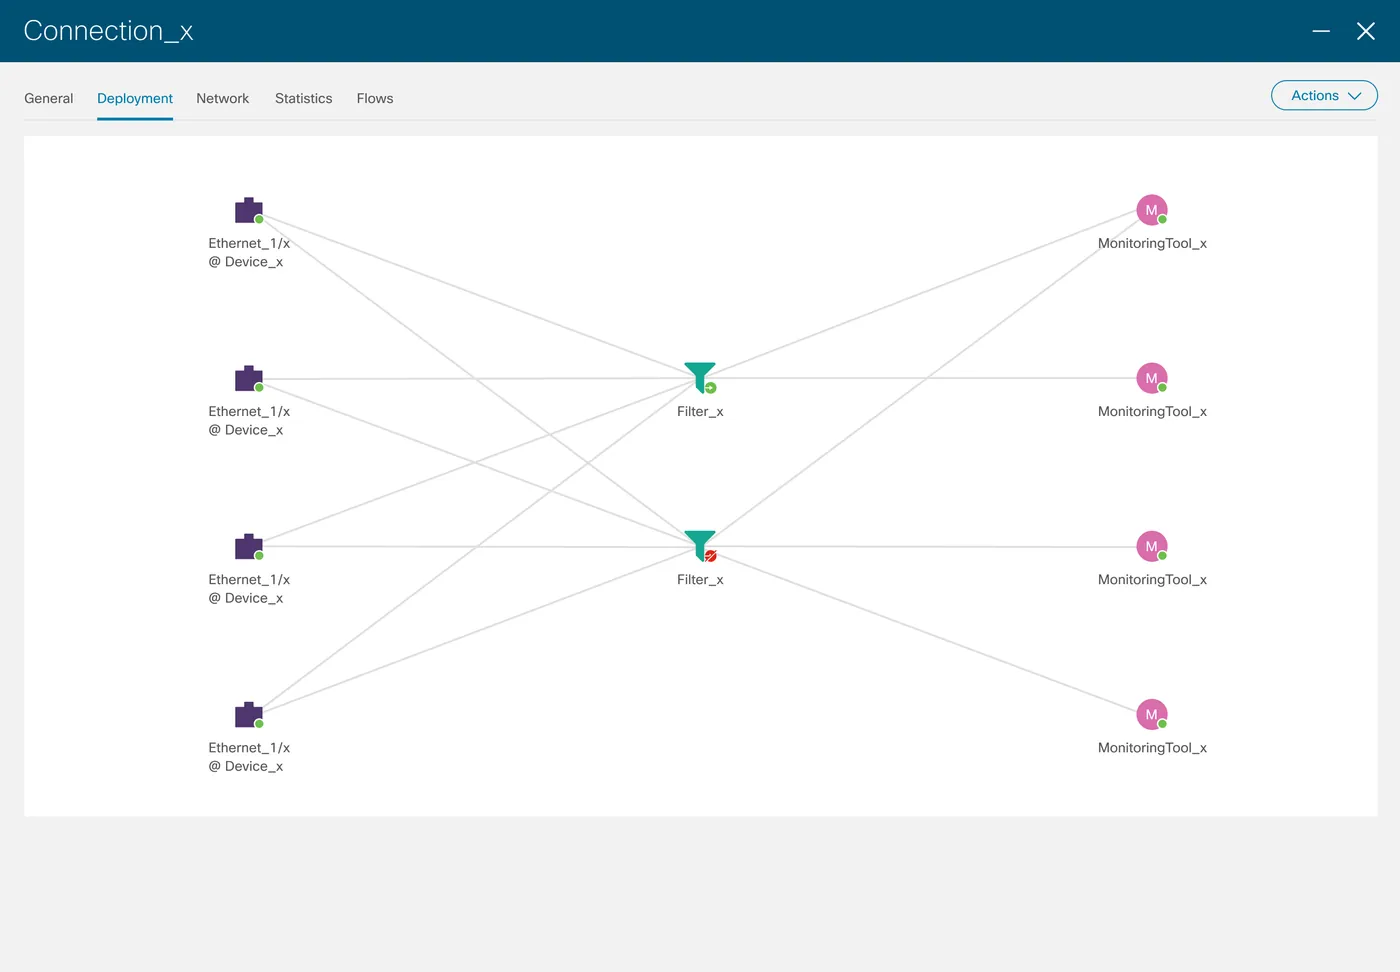Open the Deployment tab
Viewport: 1400px width, 972px height.
135,98
